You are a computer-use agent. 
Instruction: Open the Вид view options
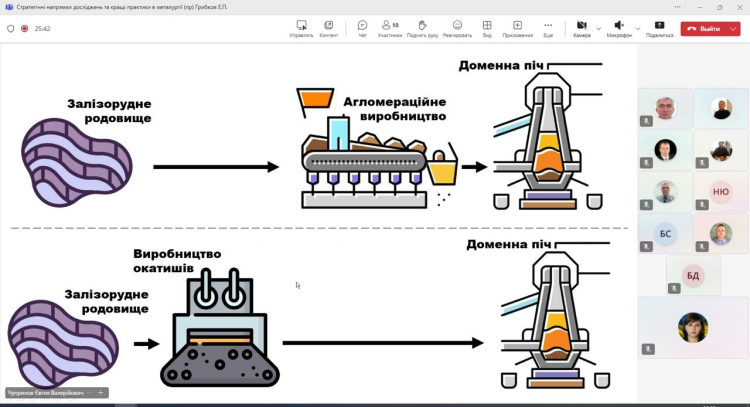[x=487, y=28]
